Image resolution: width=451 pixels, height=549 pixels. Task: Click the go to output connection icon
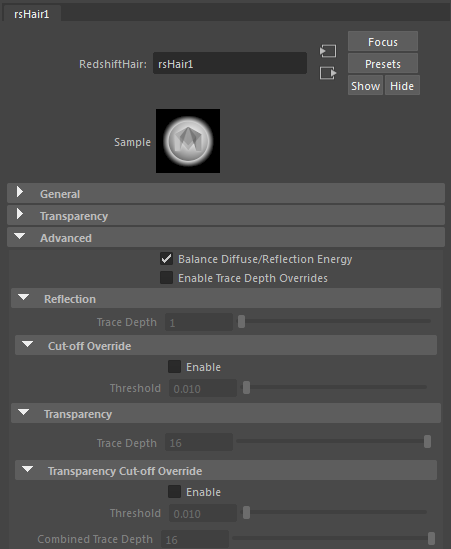click(x=328, y=73)
